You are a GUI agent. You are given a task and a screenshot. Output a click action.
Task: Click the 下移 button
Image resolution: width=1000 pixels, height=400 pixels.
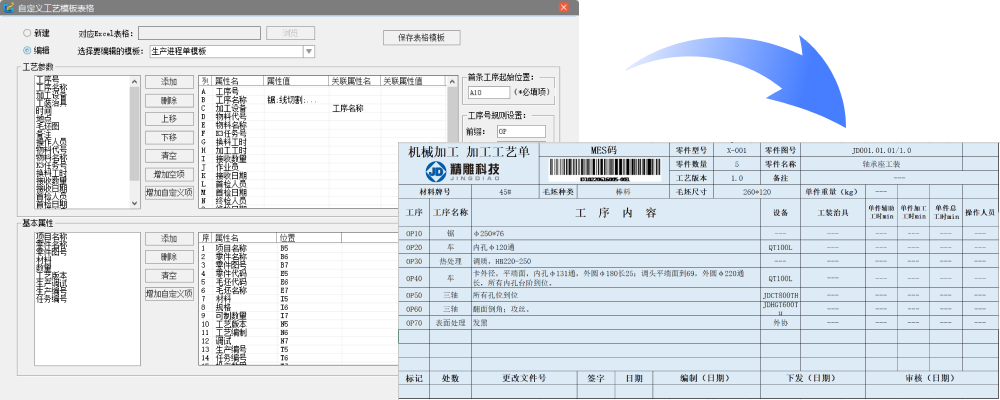169,137
